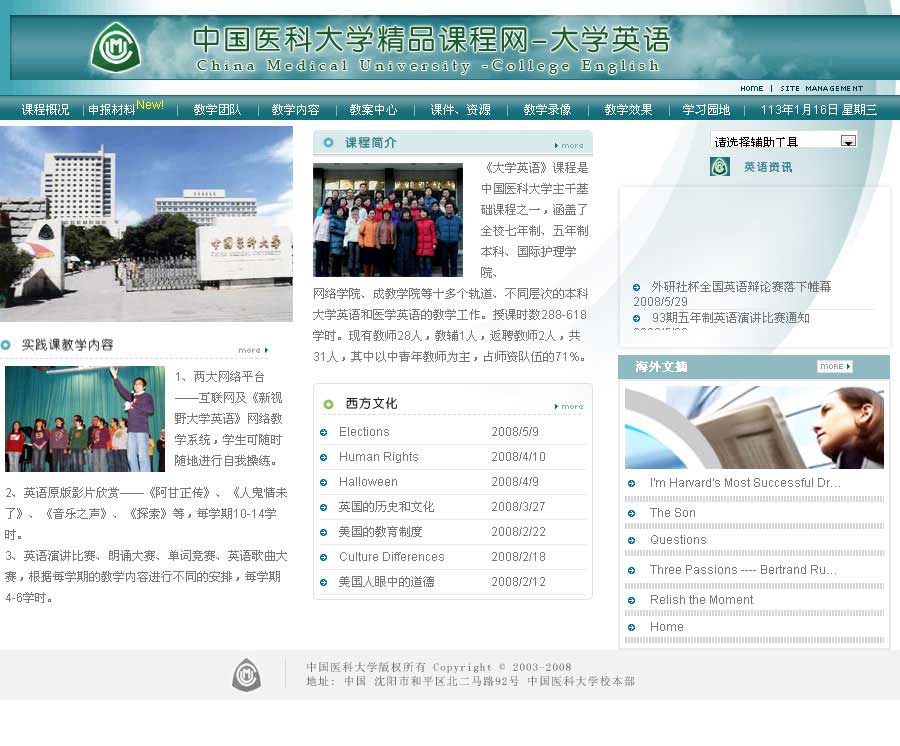Open 申报材料 in navigation bar
Screen dimensions: 900x746
tap(111, 110)
